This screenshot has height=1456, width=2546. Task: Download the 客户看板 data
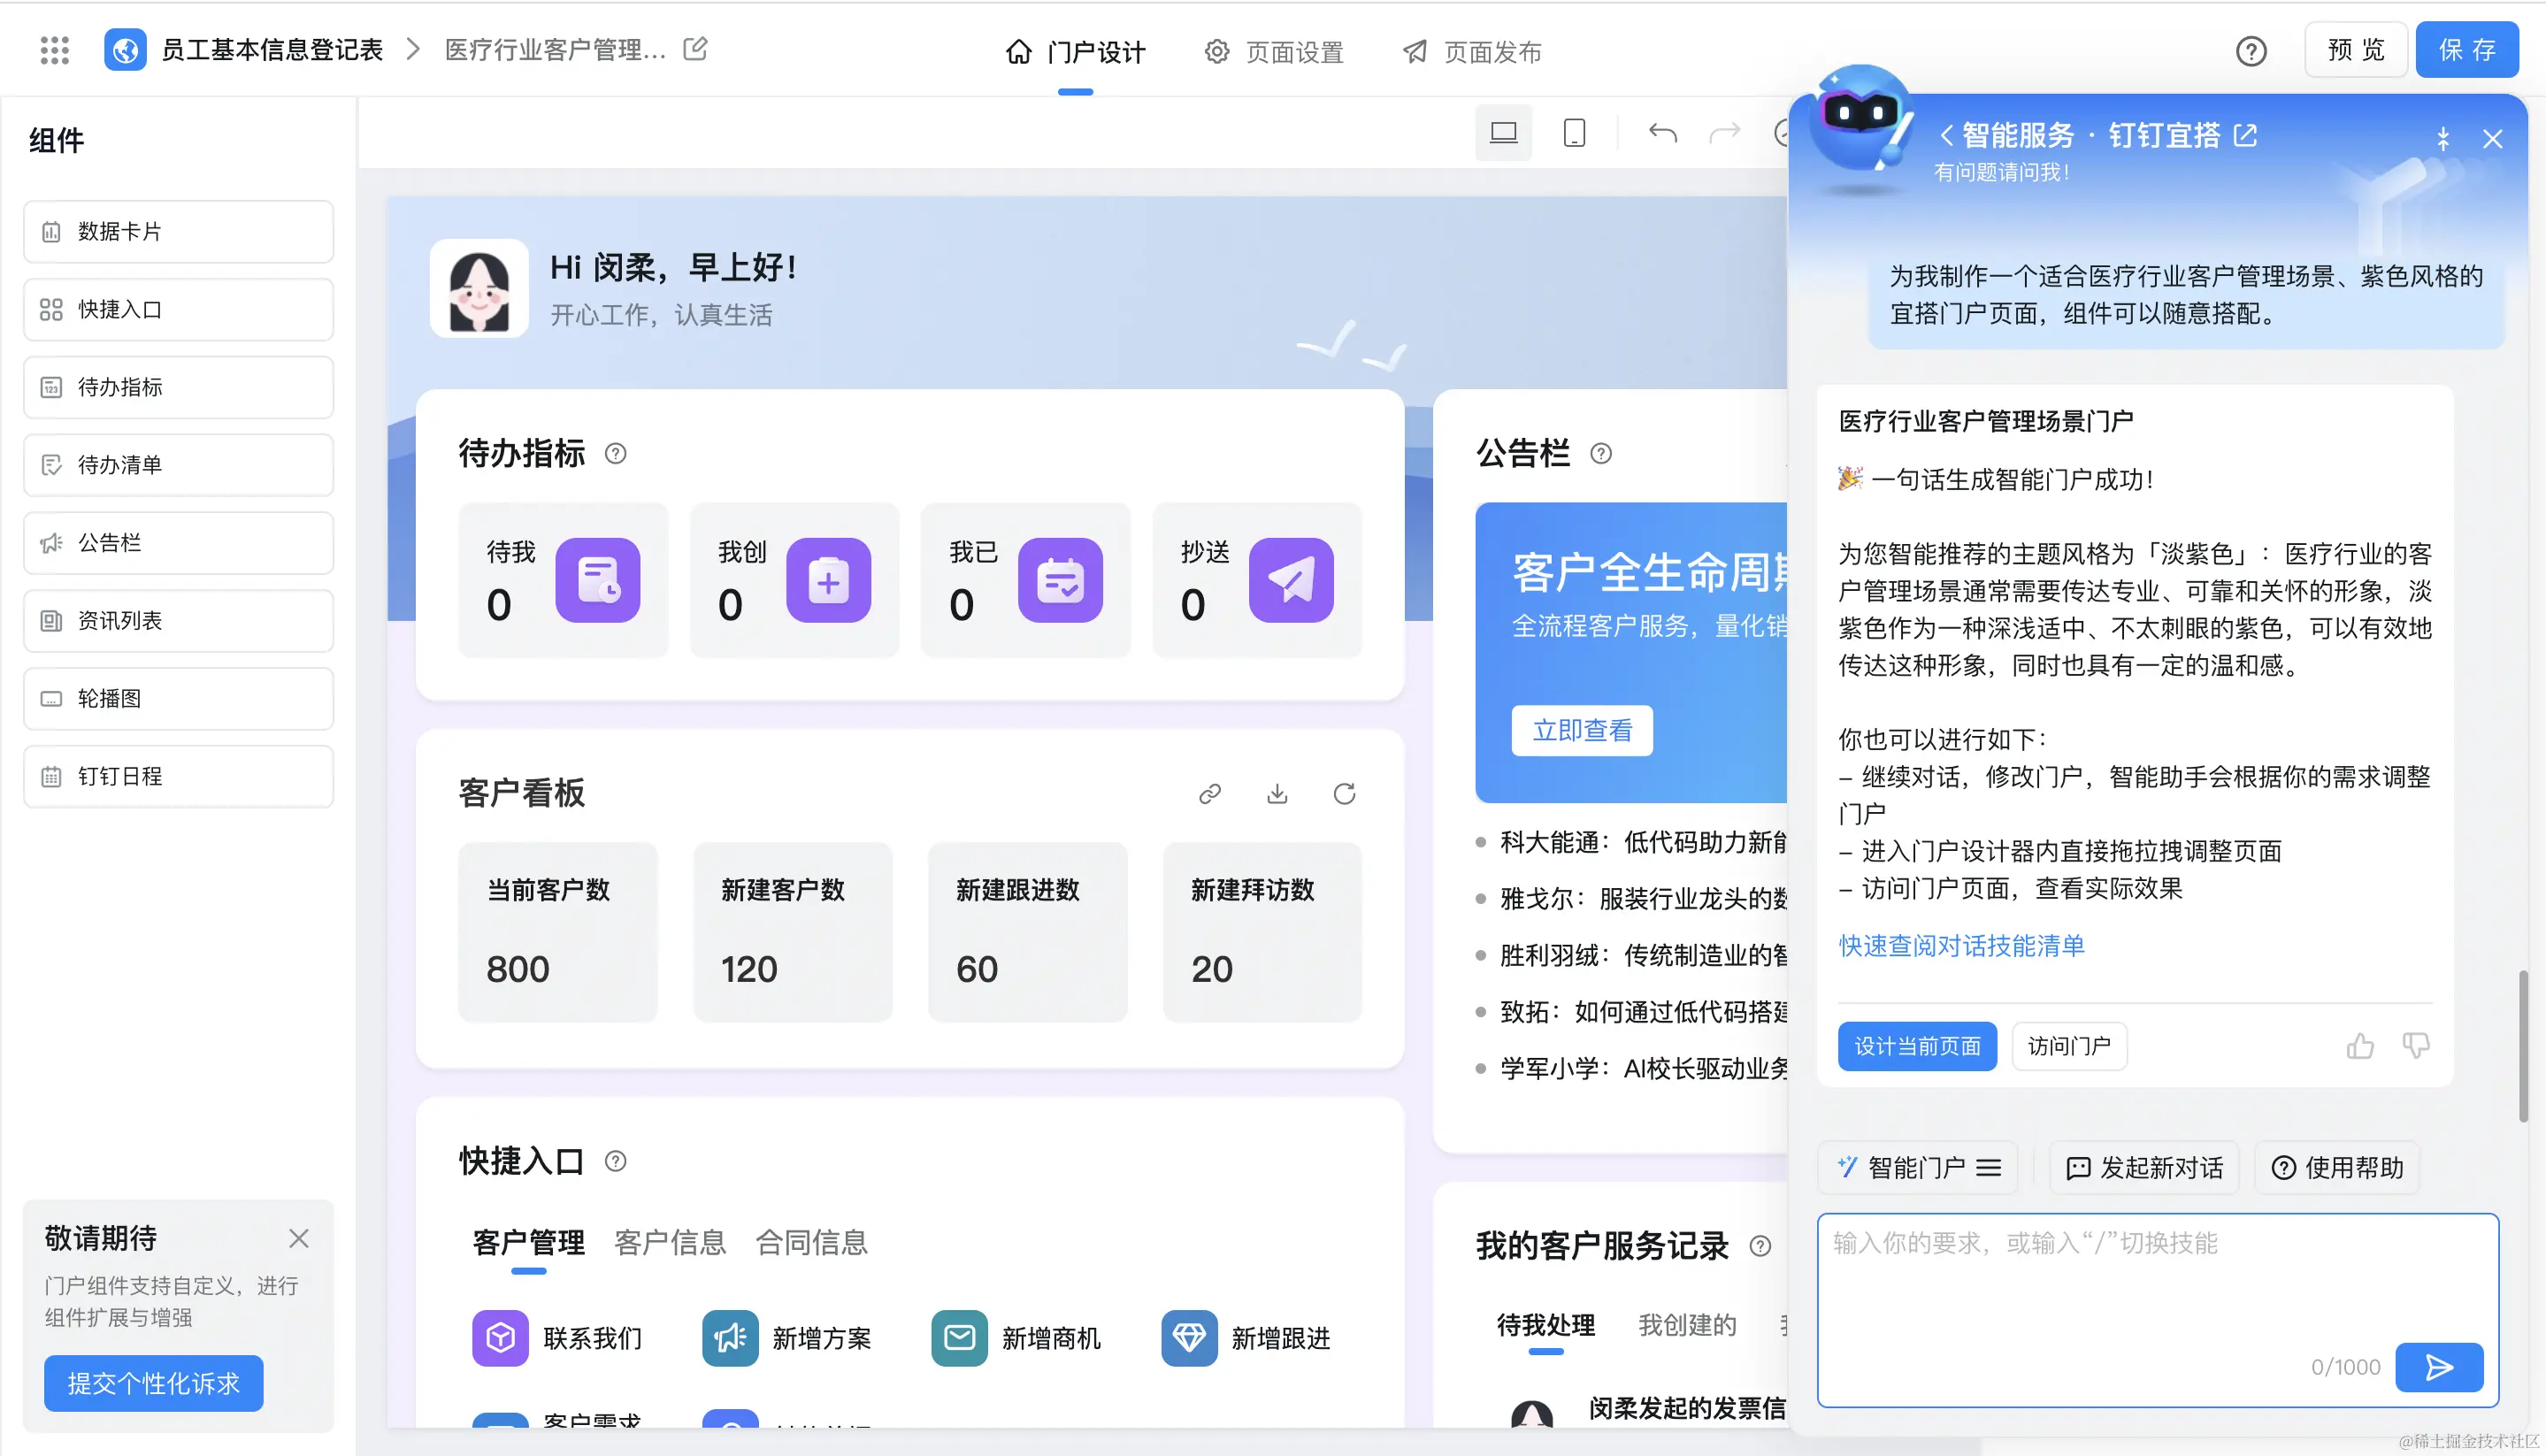pyautogui.click(x=1277, y=794)
